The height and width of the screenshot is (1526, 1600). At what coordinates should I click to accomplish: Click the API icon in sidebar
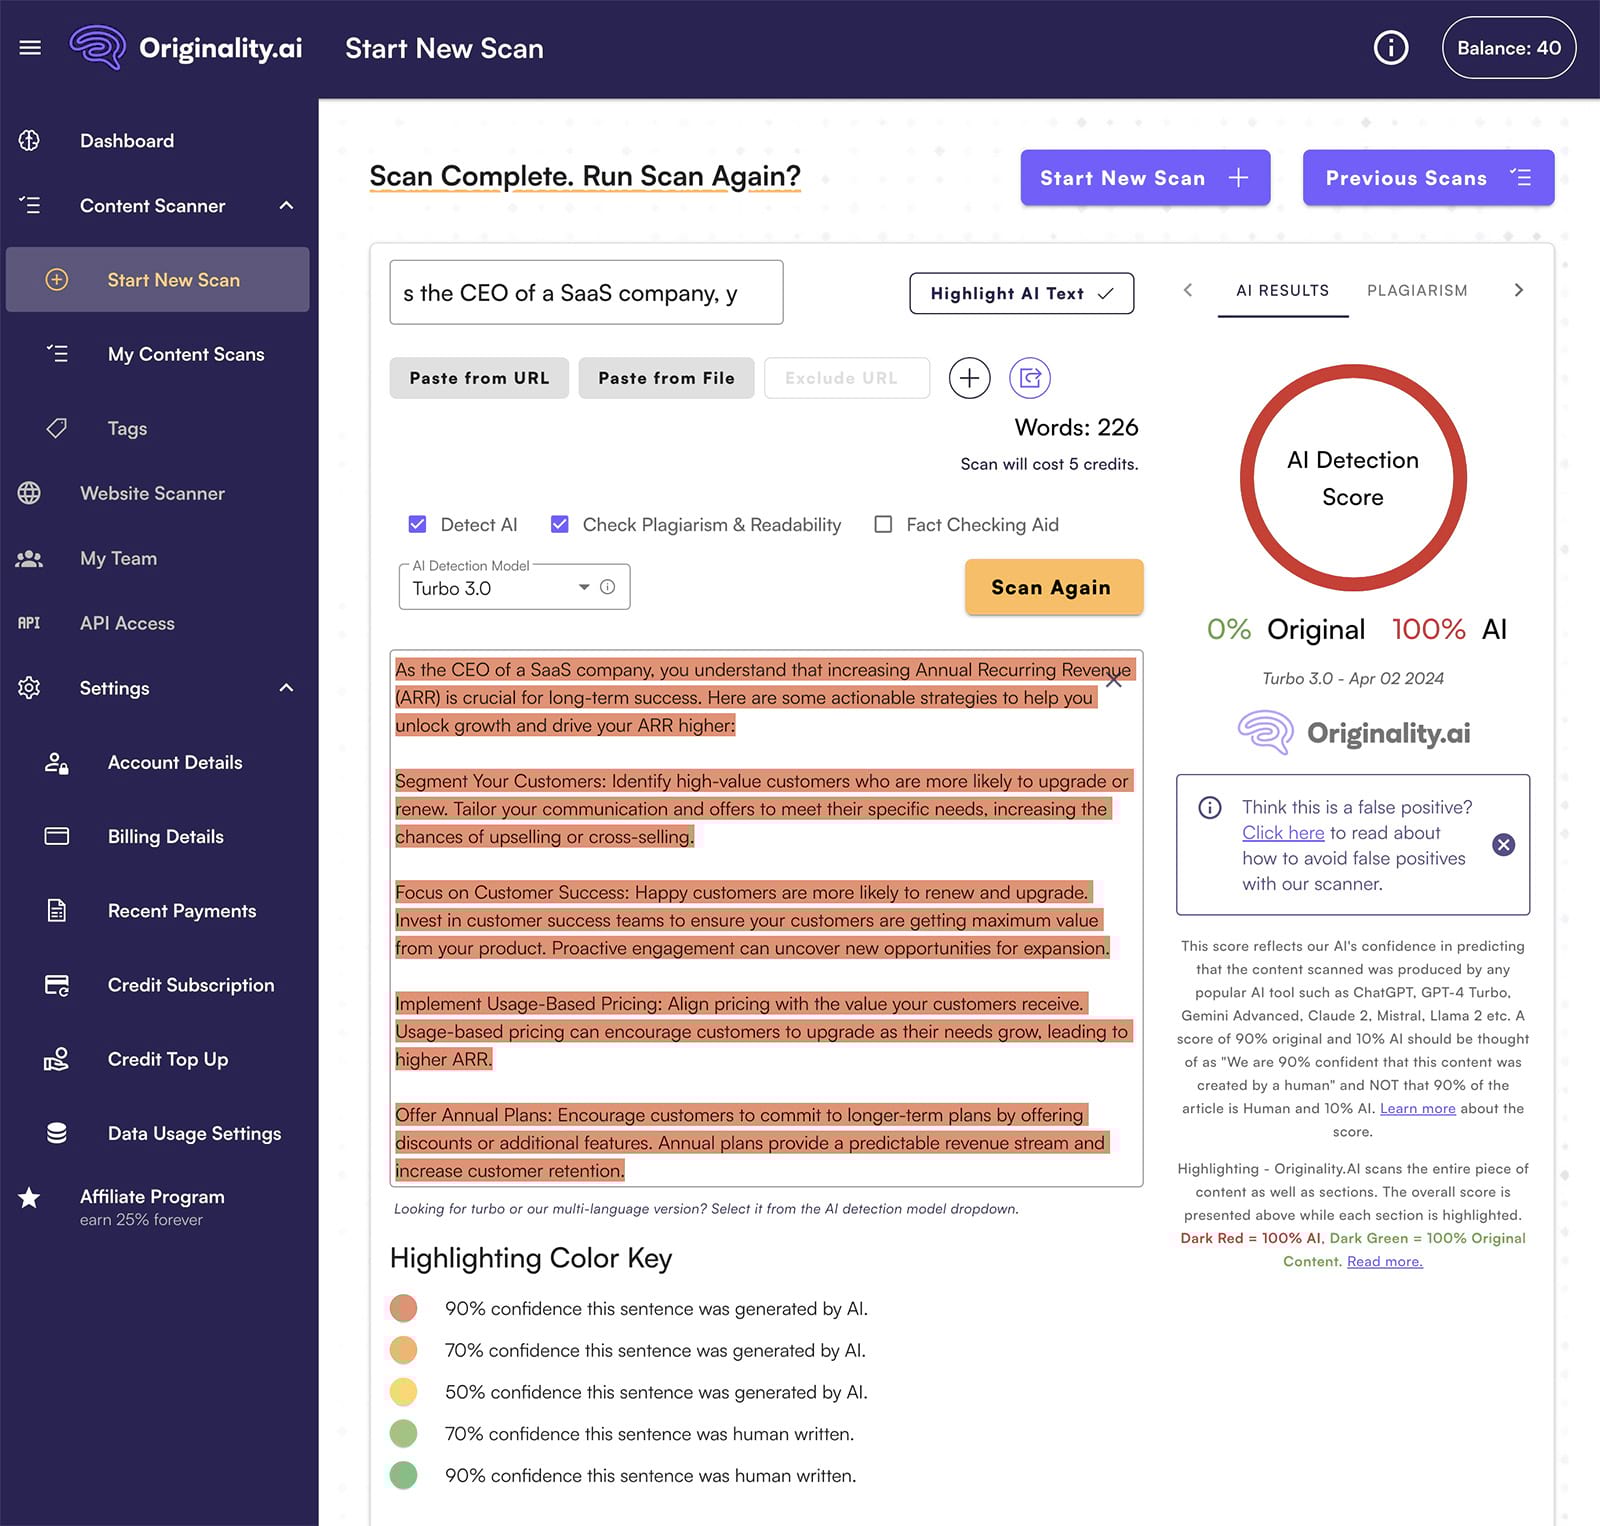(x=29, y=623)
